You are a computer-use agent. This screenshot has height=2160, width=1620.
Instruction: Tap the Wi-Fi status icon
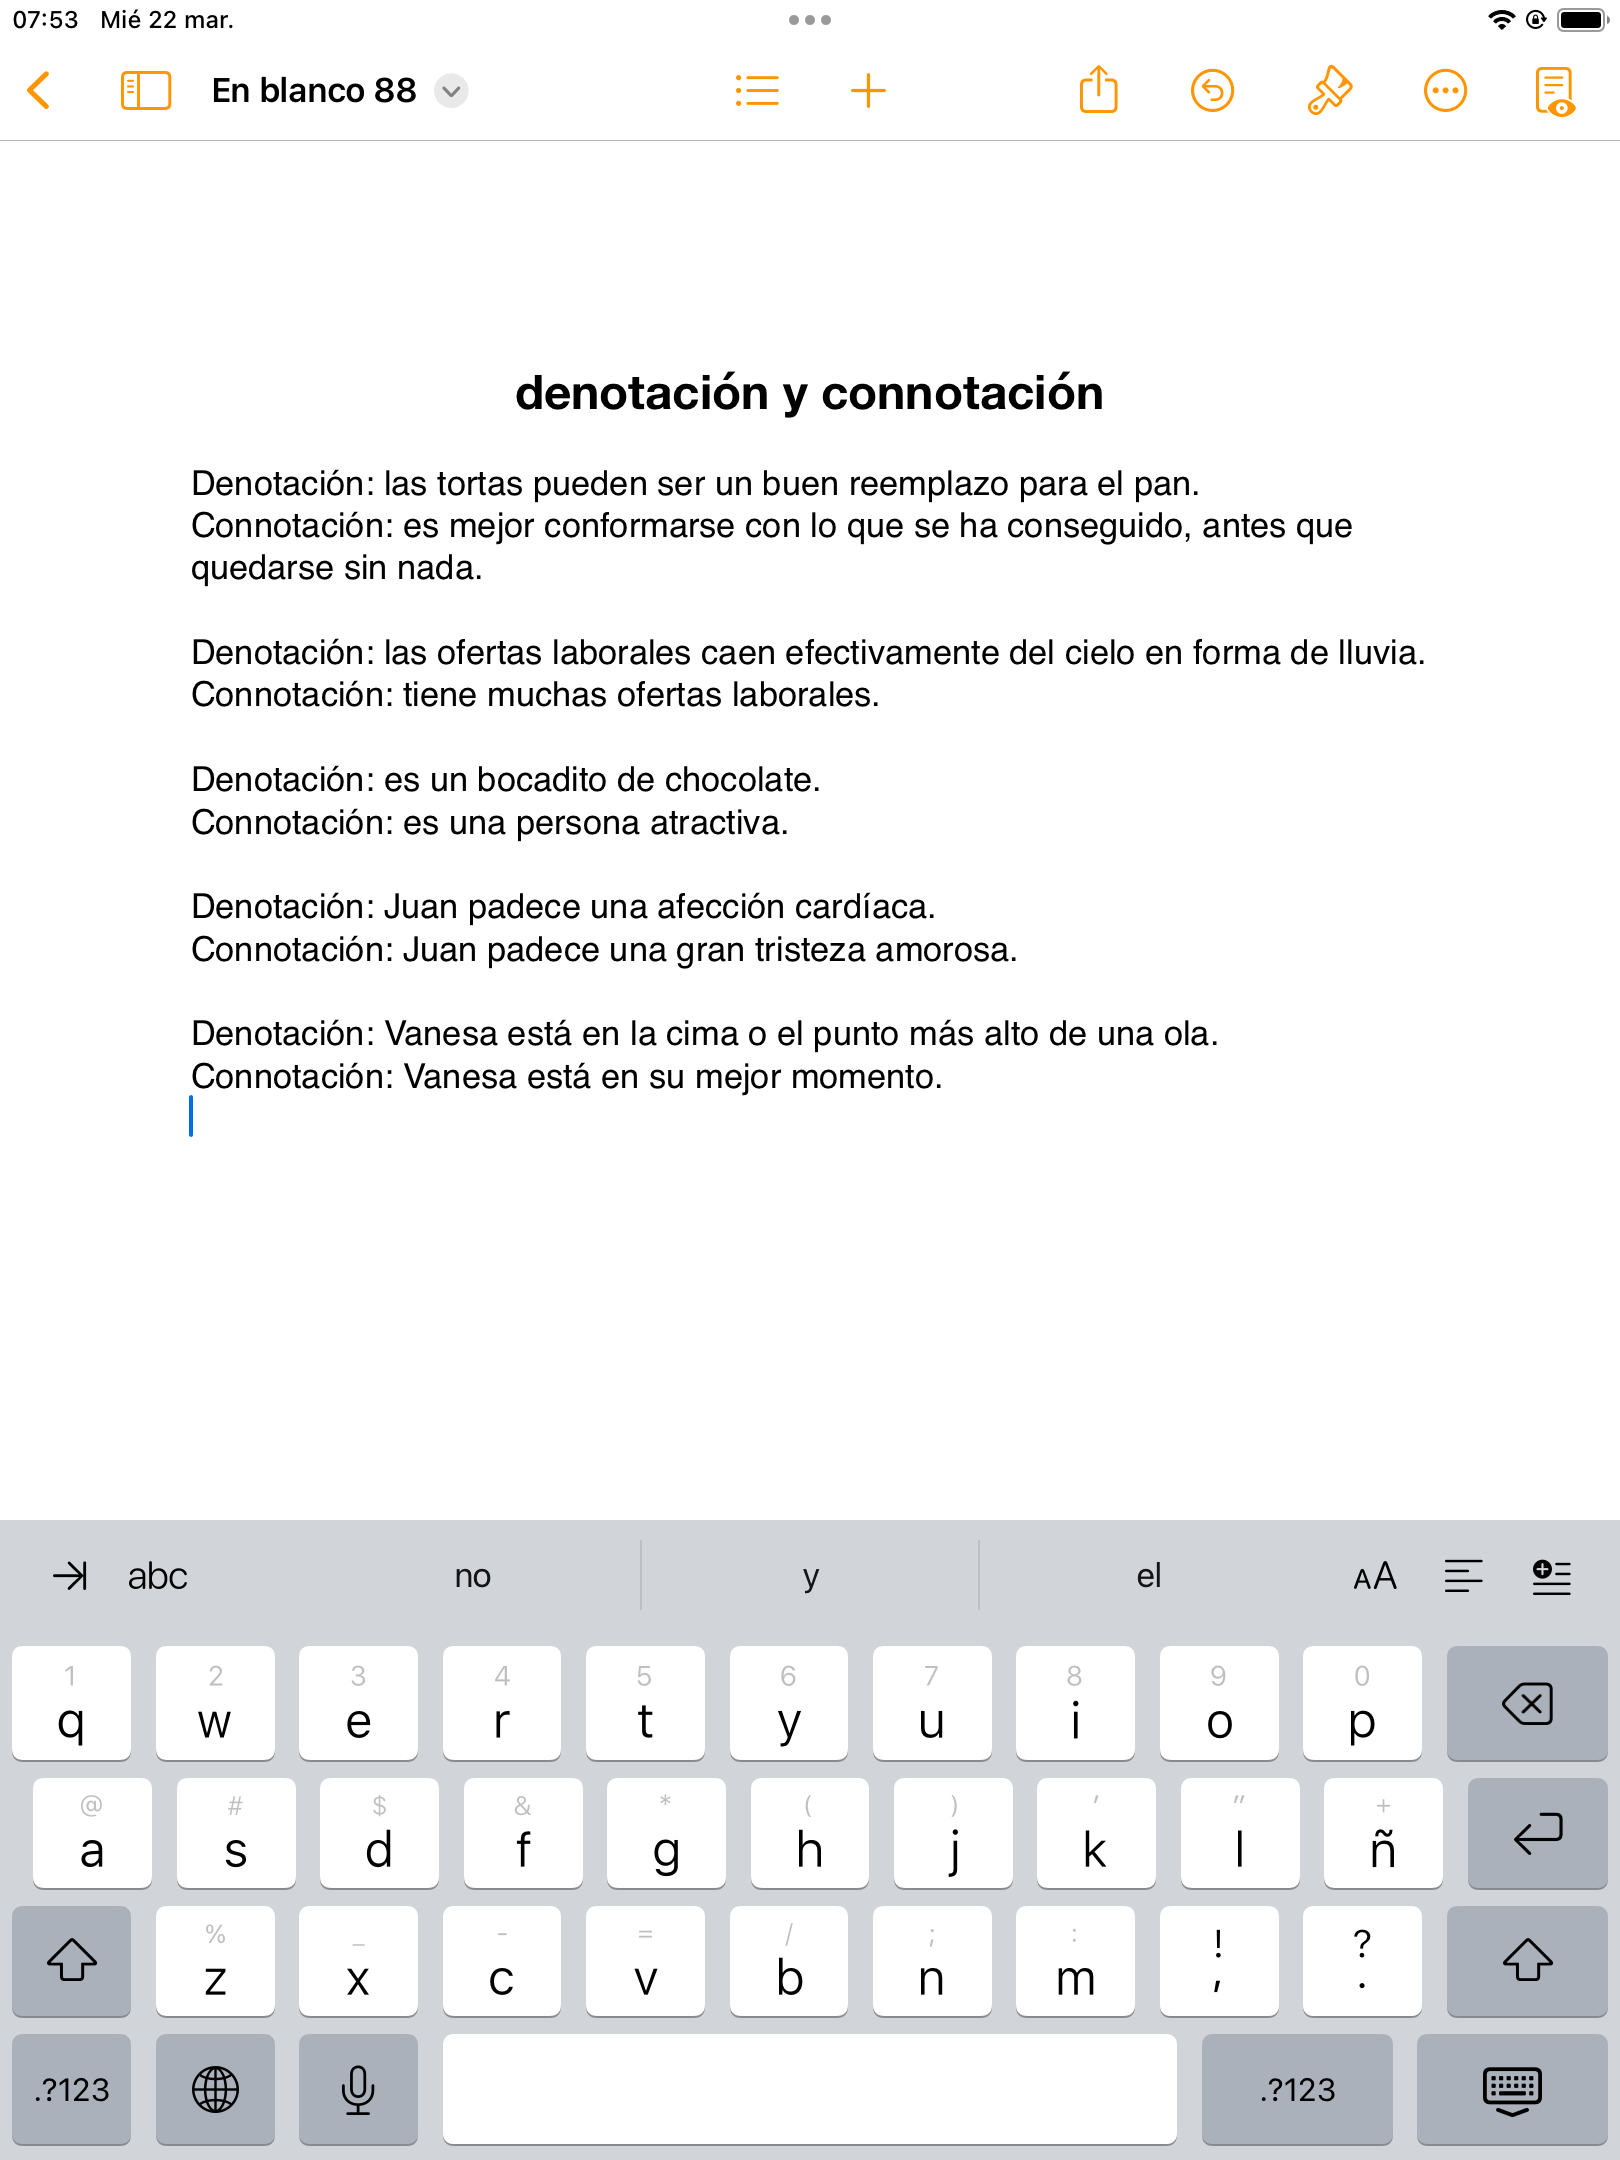point(1501,20)
